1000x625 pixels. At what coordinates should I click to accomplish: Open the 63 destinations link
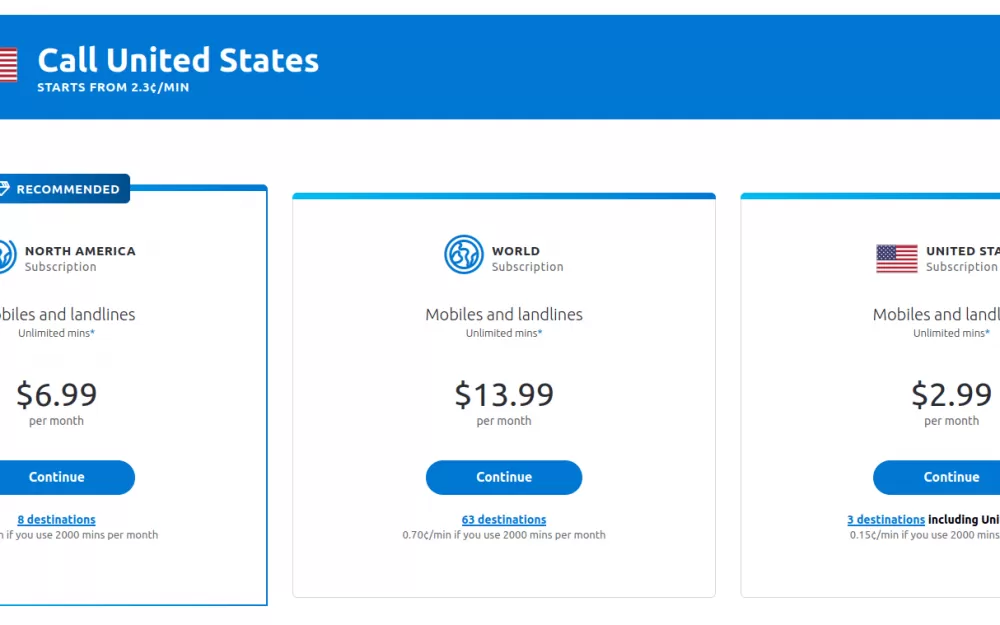(x=504, y=519)
